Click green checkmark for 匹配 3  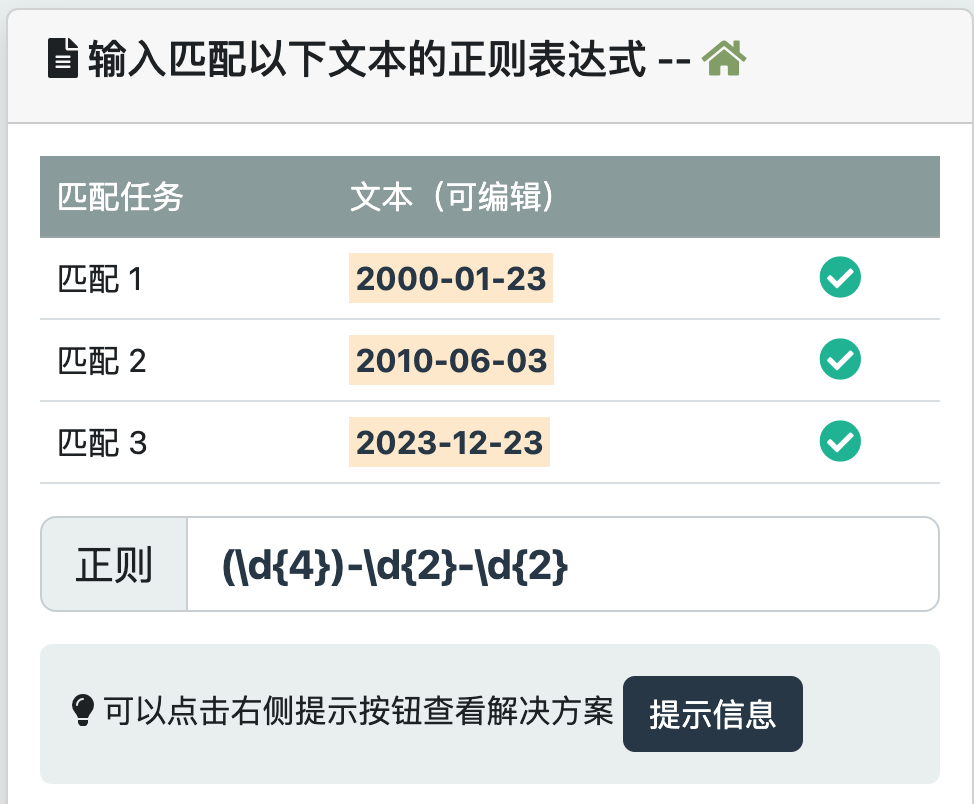point(840,442)
